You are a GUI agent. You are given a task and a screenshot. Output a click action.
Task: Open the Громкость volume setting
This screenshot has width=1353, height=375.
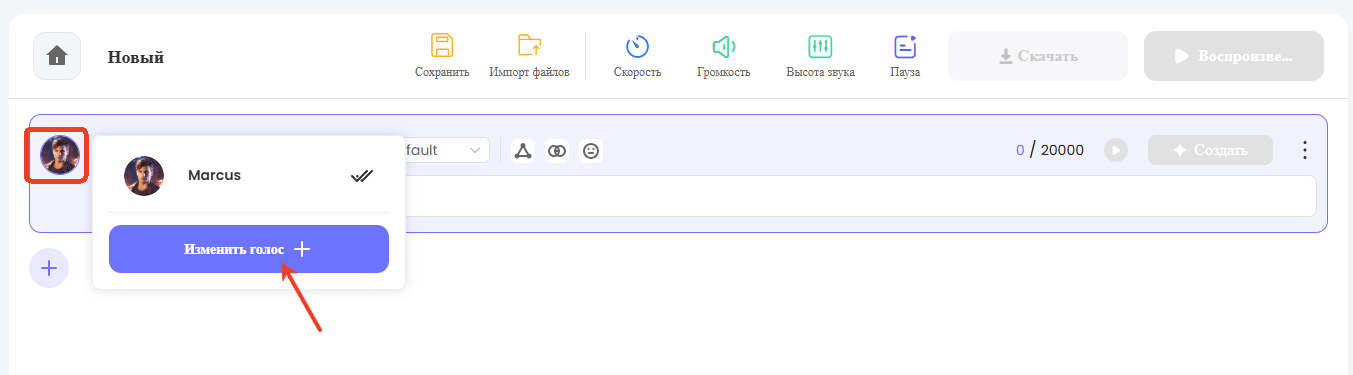click(x=723, y=56)
